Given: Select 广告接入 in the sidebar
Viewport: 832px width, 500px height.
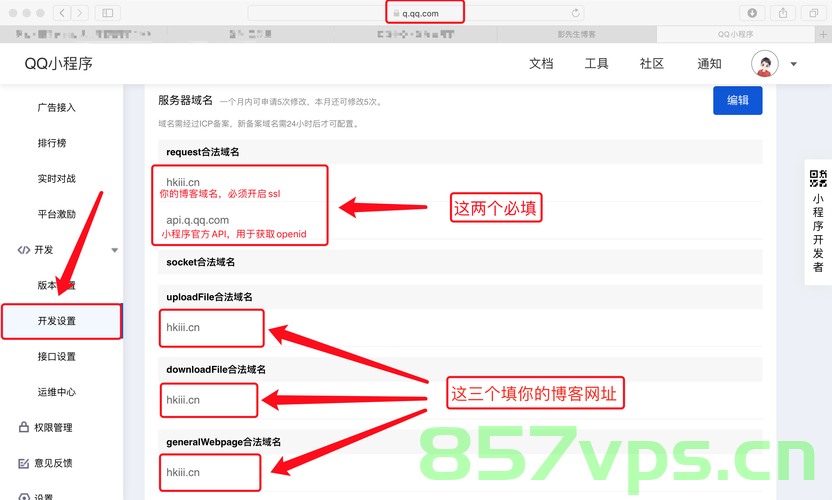Looking at the screenshot, I should pos(57,108).
